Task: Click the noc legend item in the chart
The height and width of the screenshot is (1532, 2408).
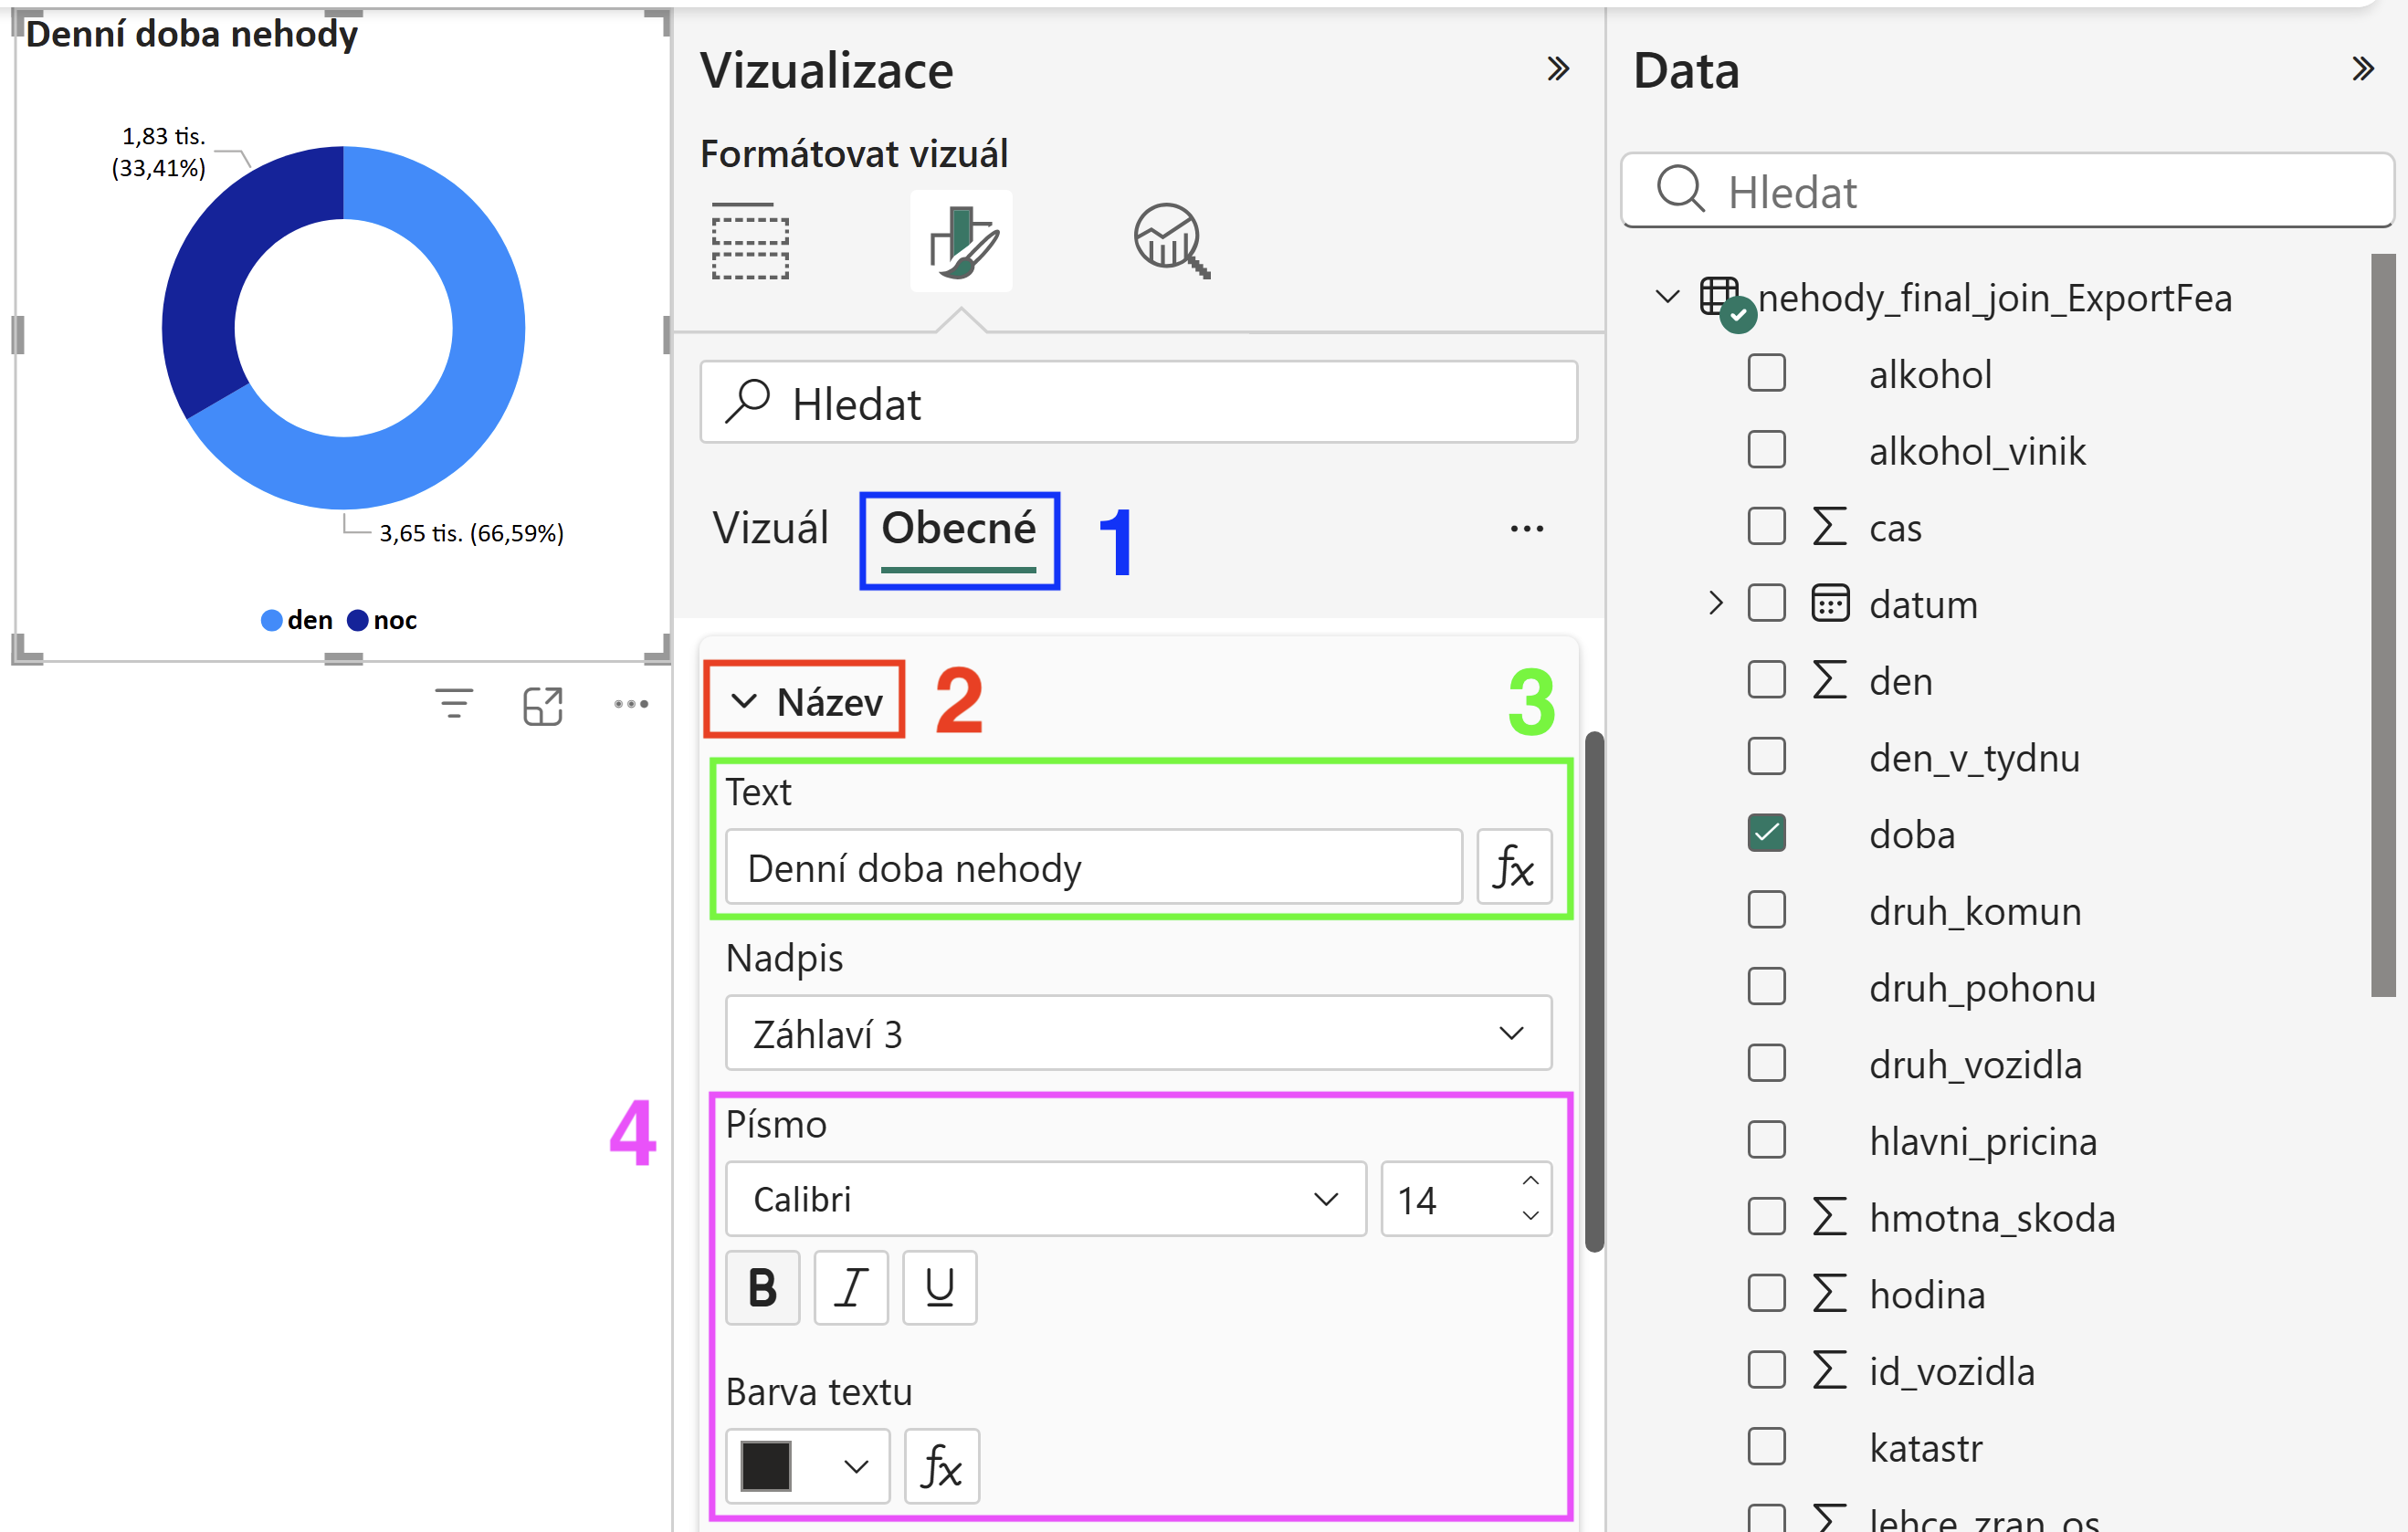Action: click(382, 620)
